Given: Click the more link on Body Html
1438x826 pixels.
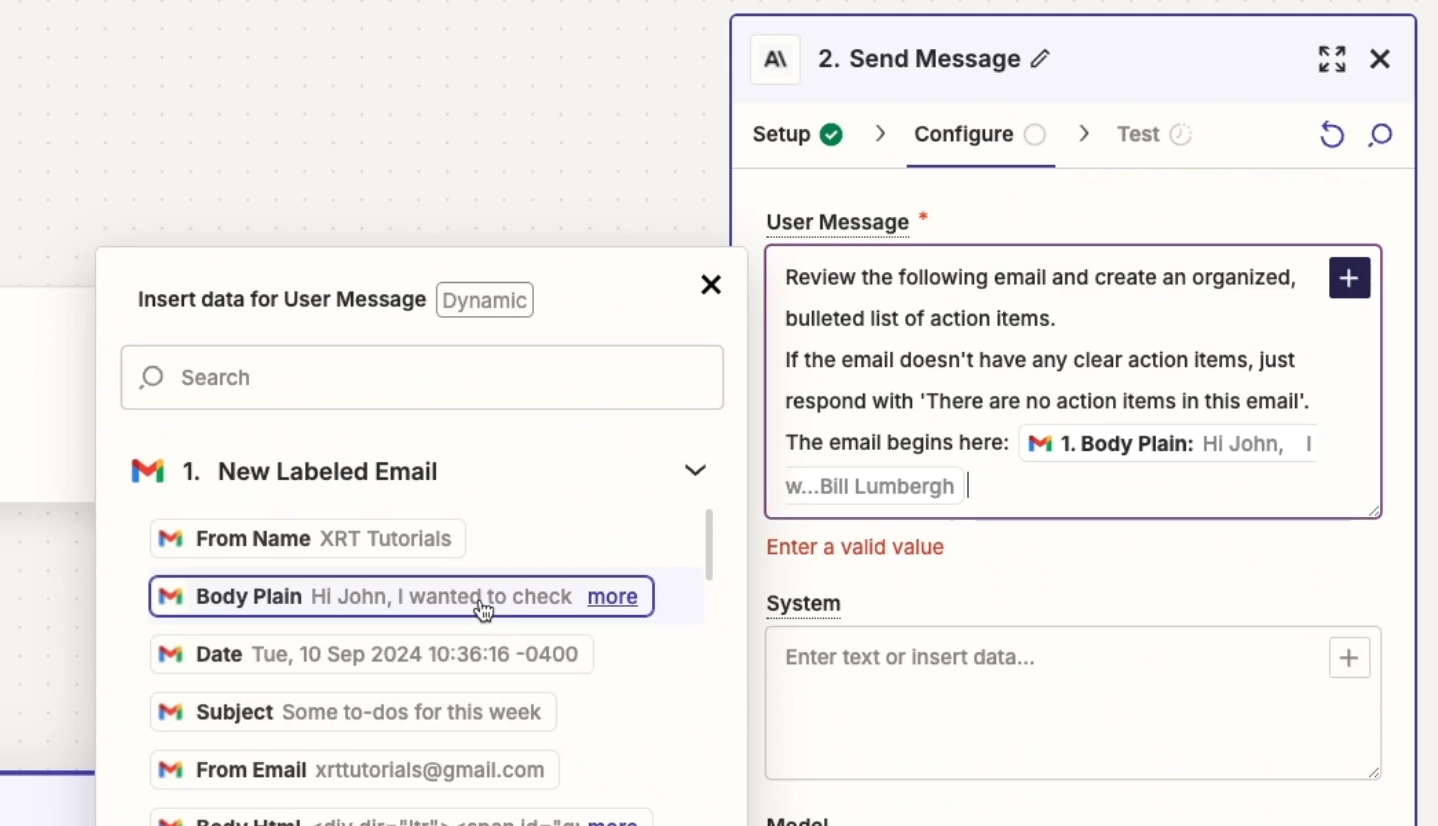Looking at the screenshot, I should 612,821.
